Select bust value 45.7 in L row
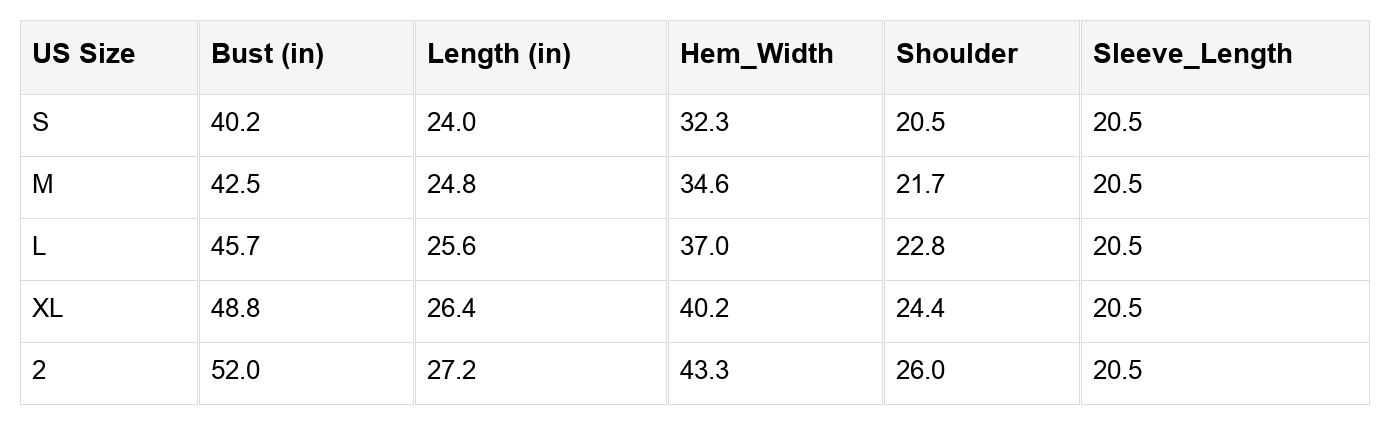The image size is (1389, 424). click(x=236, y=247)
